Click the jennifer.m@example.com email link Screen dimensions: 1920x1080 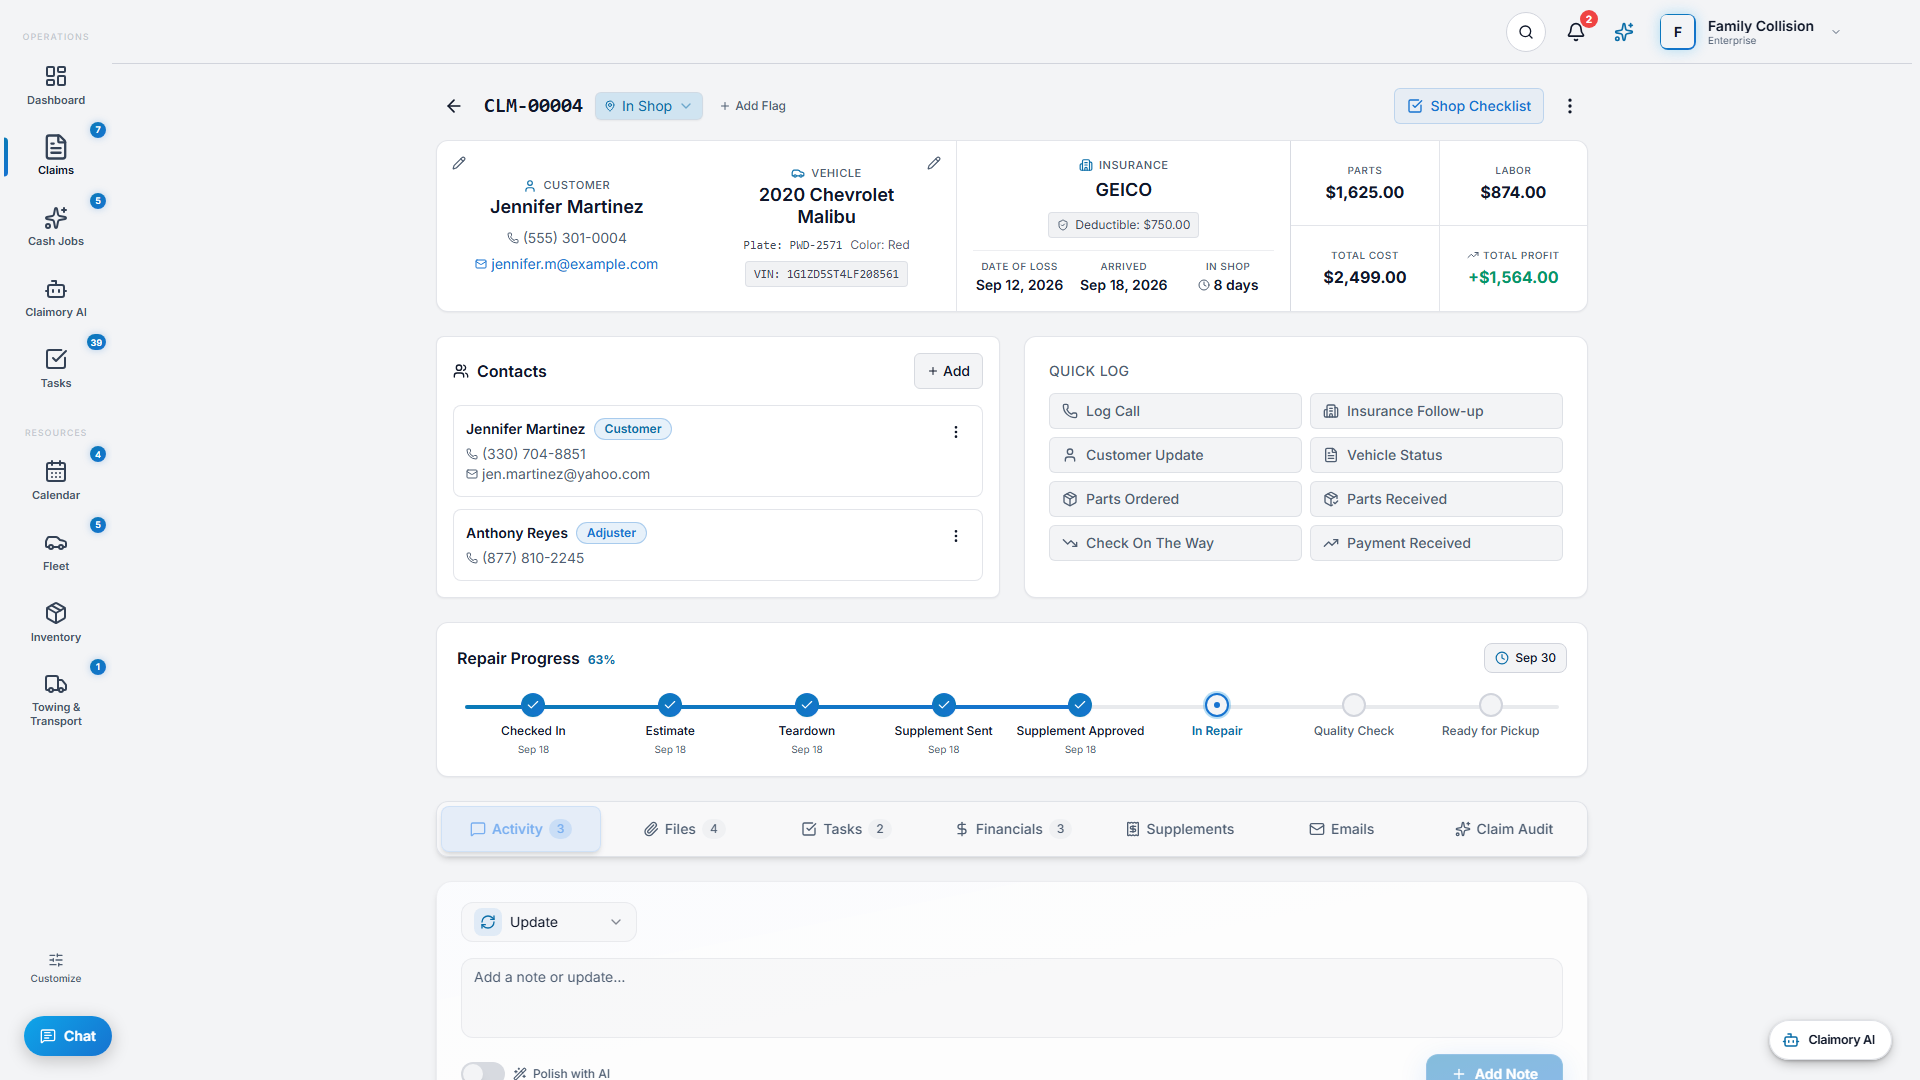point(574,264)
